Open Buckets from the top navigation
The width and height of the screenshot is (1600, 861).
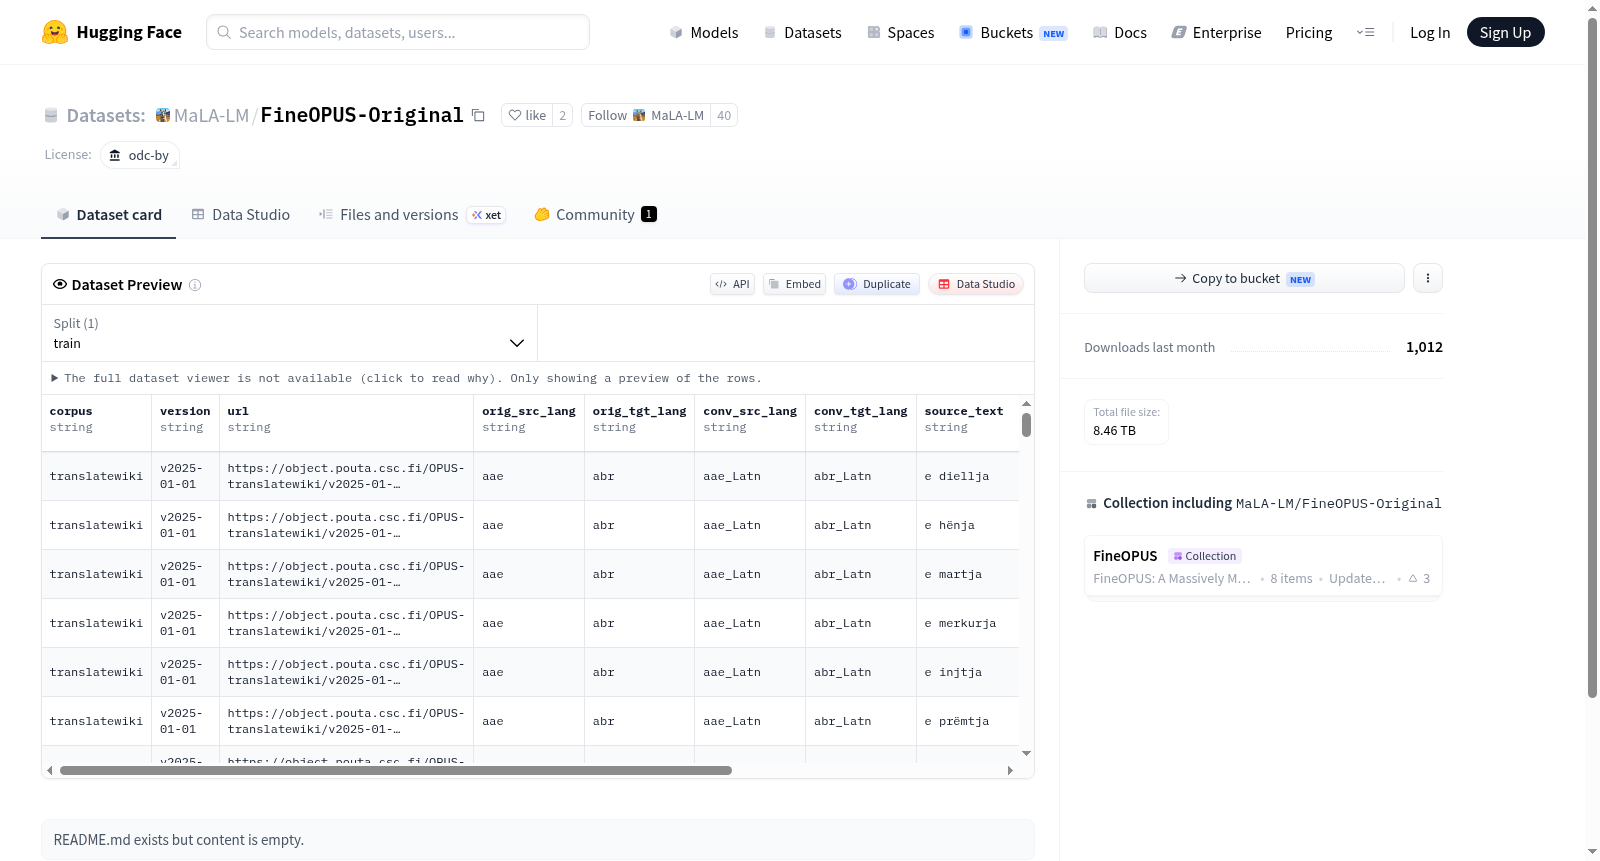point(1013,33)
